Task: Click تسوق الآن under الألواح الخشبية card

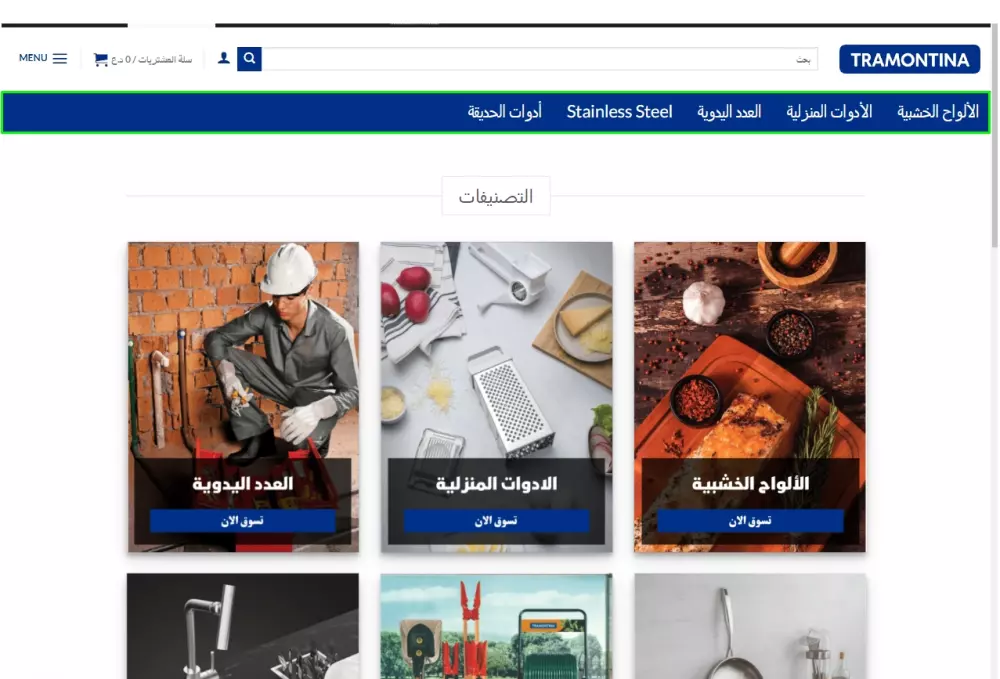Action: [x=750, y=521]
